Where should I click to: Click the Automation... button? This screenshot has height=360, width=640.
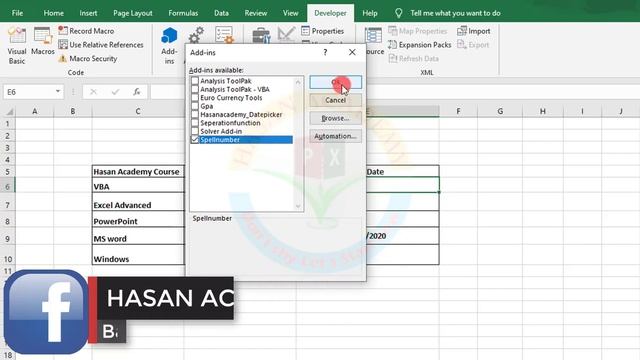336,136
